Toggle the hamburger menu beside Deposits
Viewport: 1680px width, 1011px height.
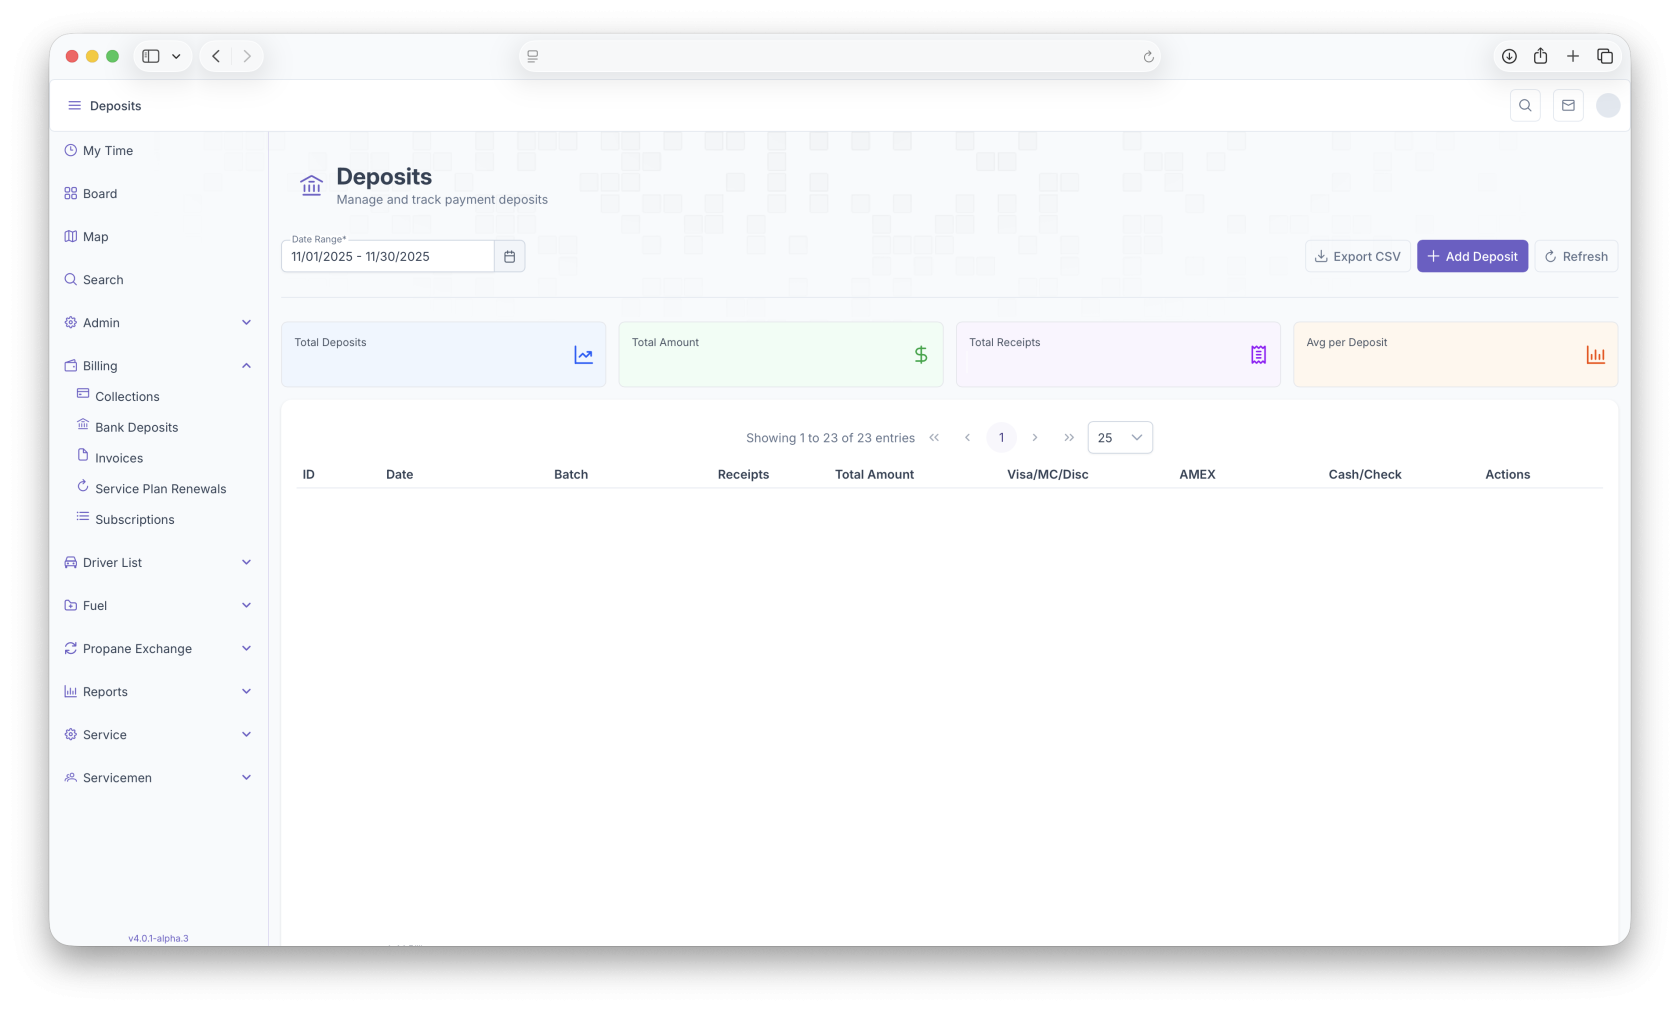coord(74,106)
